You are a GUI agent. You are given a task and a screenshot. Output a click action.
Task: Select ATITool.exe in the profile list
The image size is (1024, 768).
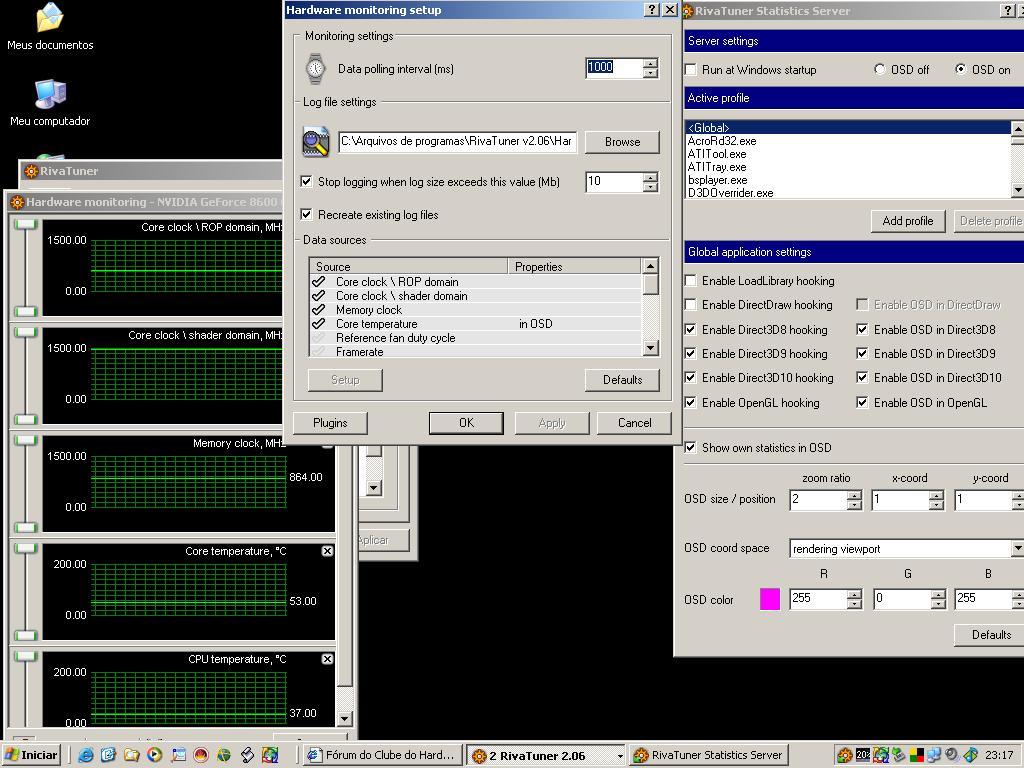pos(848,154)
